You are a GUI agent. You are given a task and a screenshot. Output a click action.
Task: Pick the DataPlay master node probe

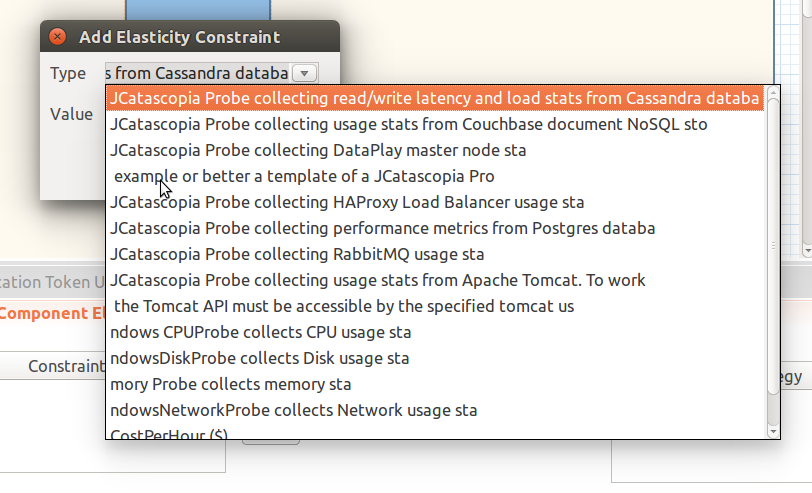[x=319, y=151]
